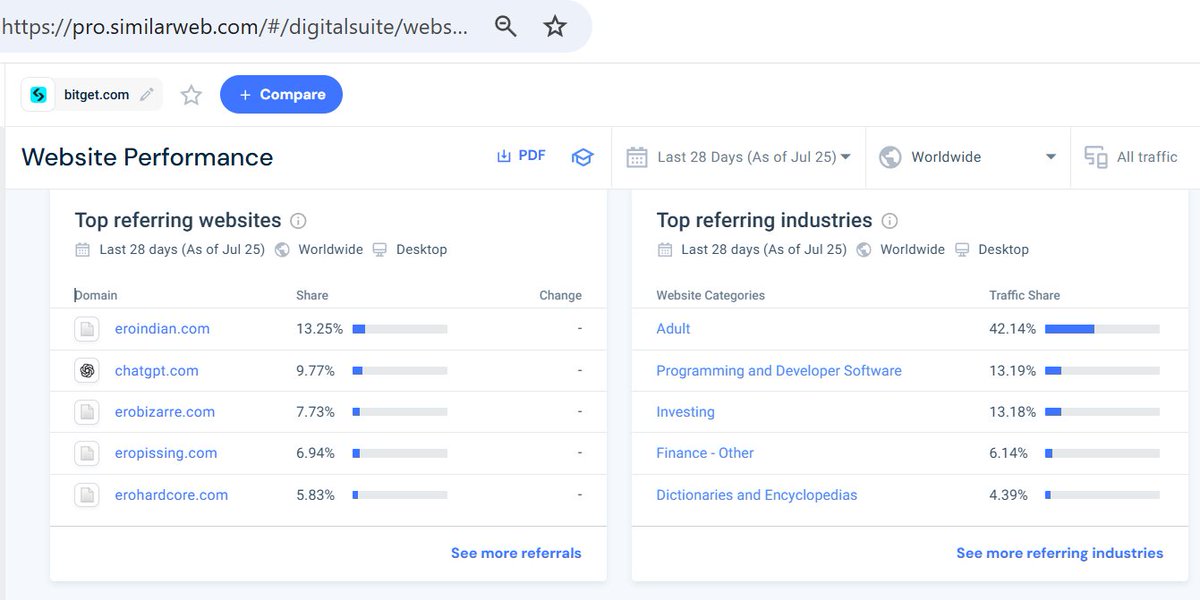
Task: Open the eroindian.com referral link
Action: click(x=162, y=329)
